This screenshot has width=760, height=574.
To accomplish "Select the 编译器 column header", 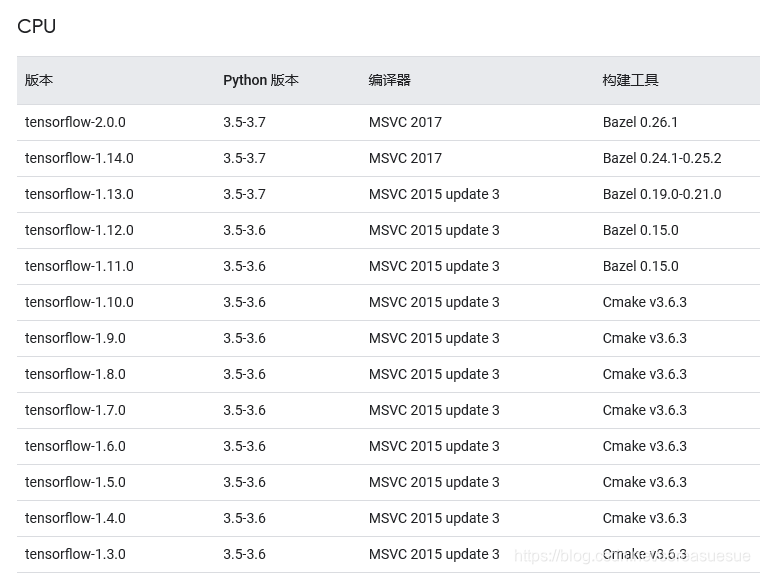I will 389,80.
